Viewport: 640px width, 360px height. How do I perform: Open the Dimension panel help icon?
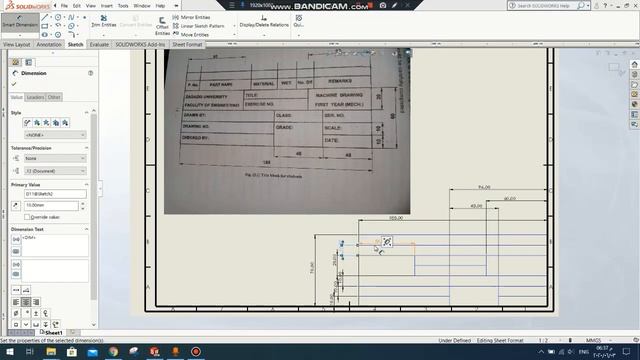tap(91, 73)
